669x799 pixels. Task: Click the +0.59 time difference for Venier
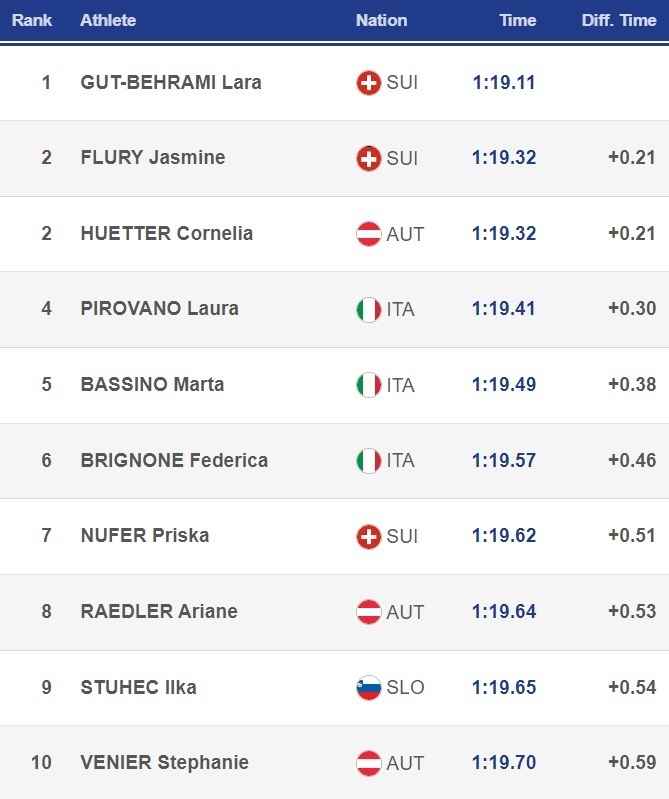pos(632,763)
